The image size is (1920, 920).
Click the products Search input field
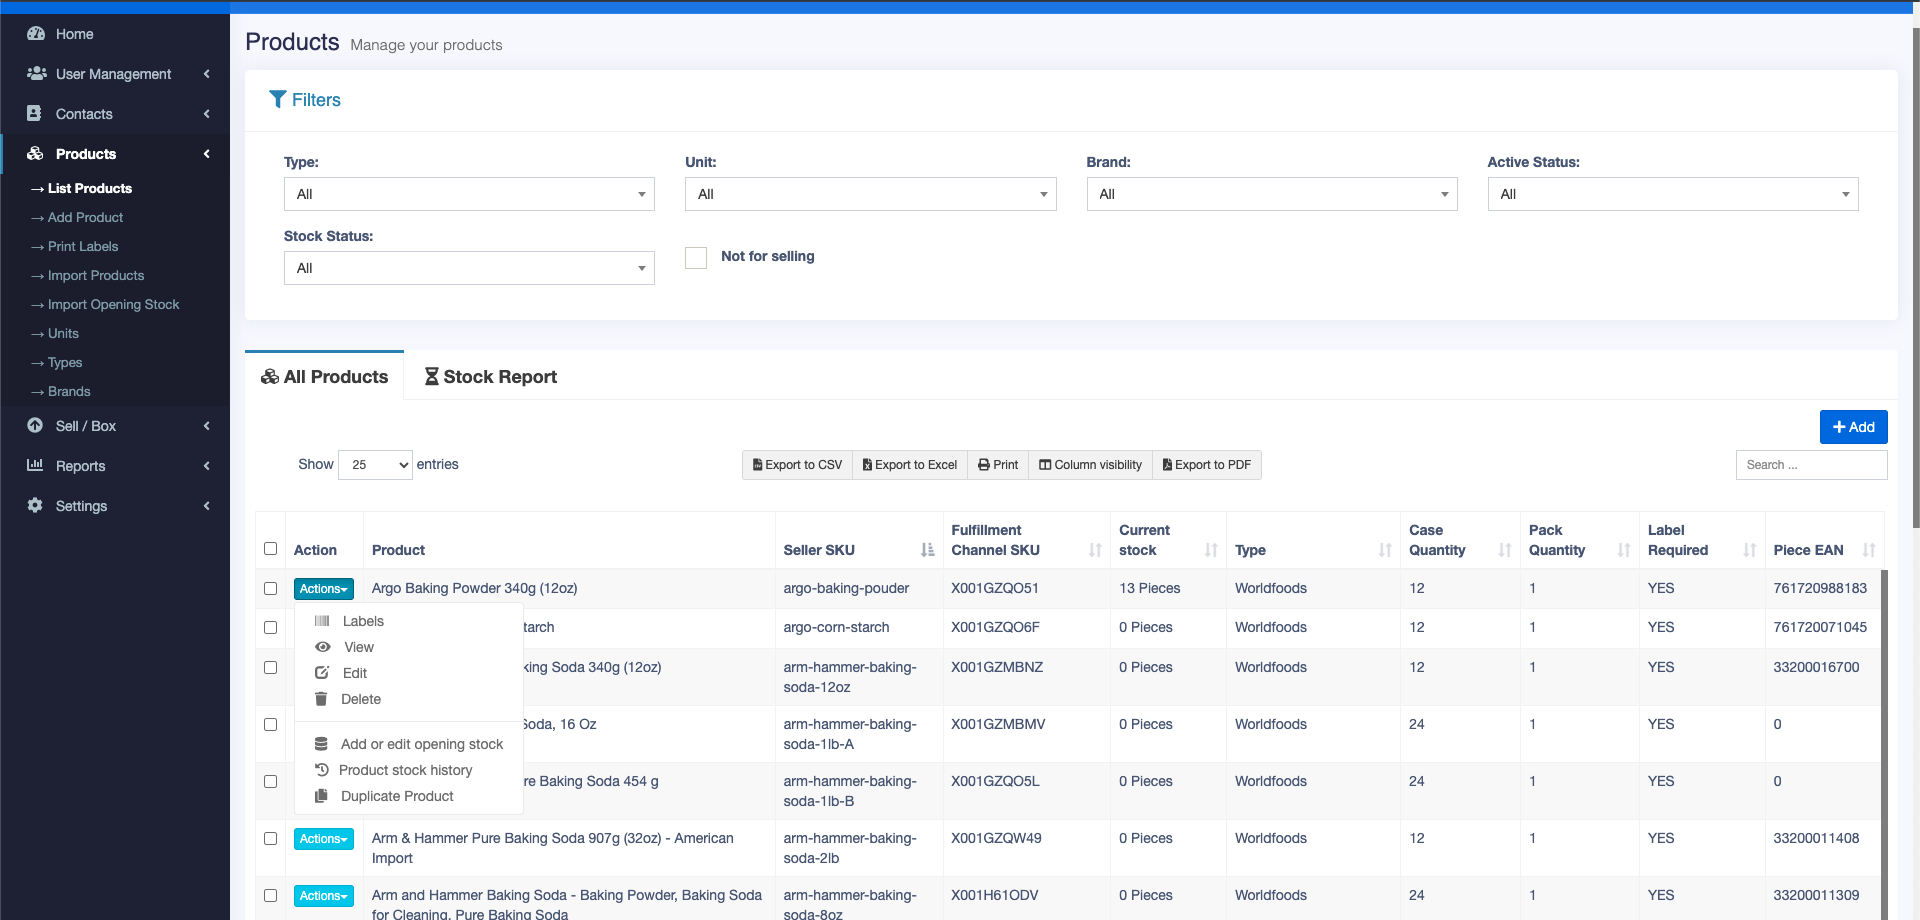[1811, 465]
